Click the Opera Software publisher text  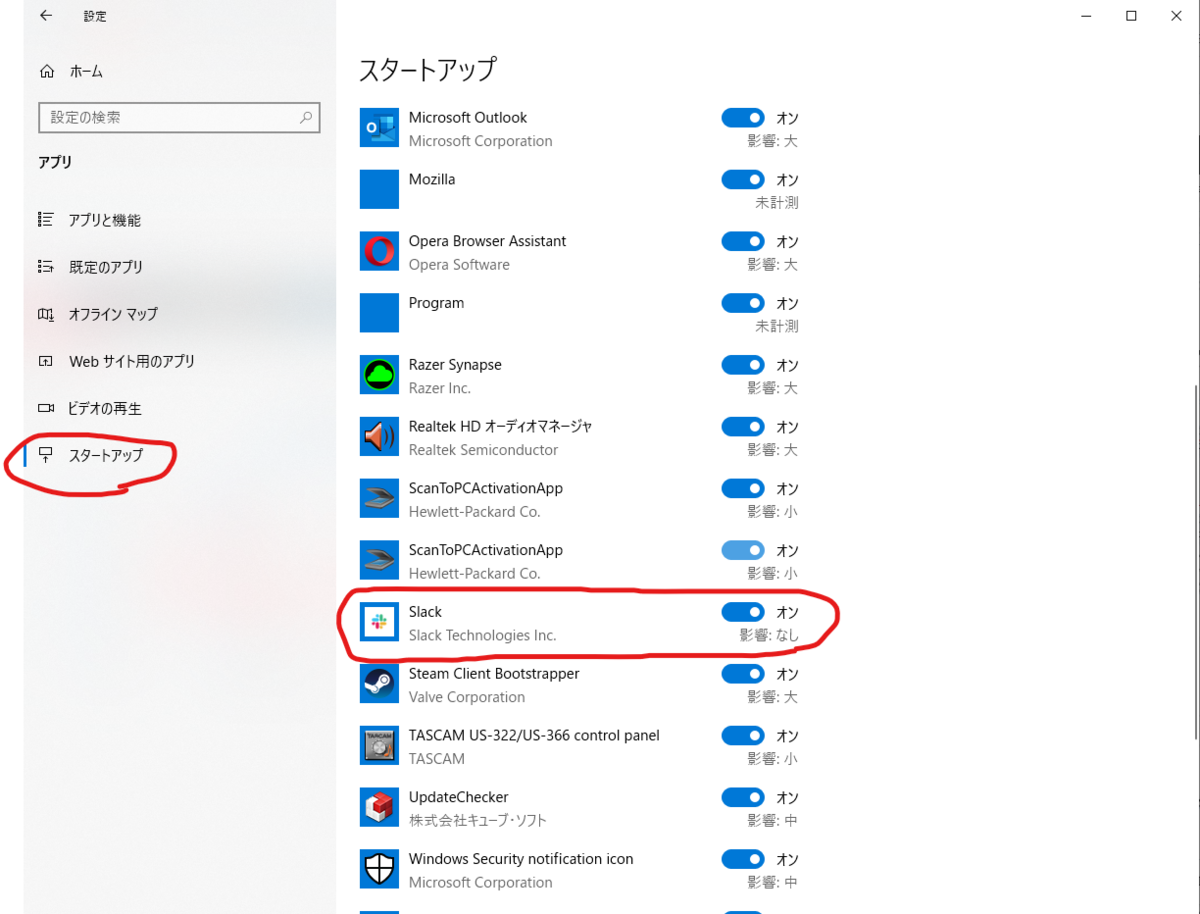pos(459,265)
